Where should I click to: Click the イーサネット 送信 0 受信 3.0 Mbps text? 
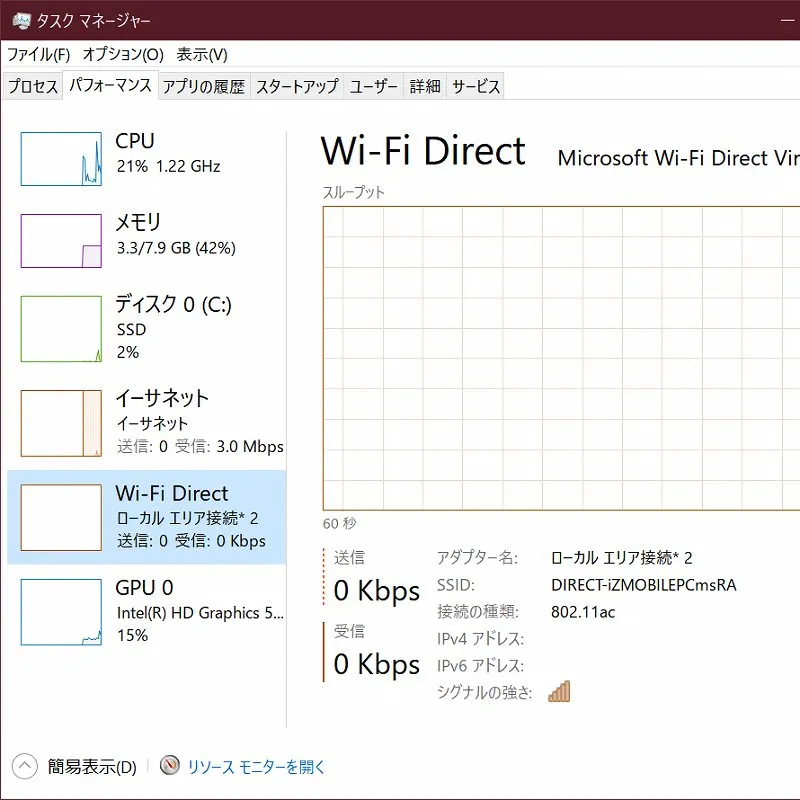pos(200,446)
